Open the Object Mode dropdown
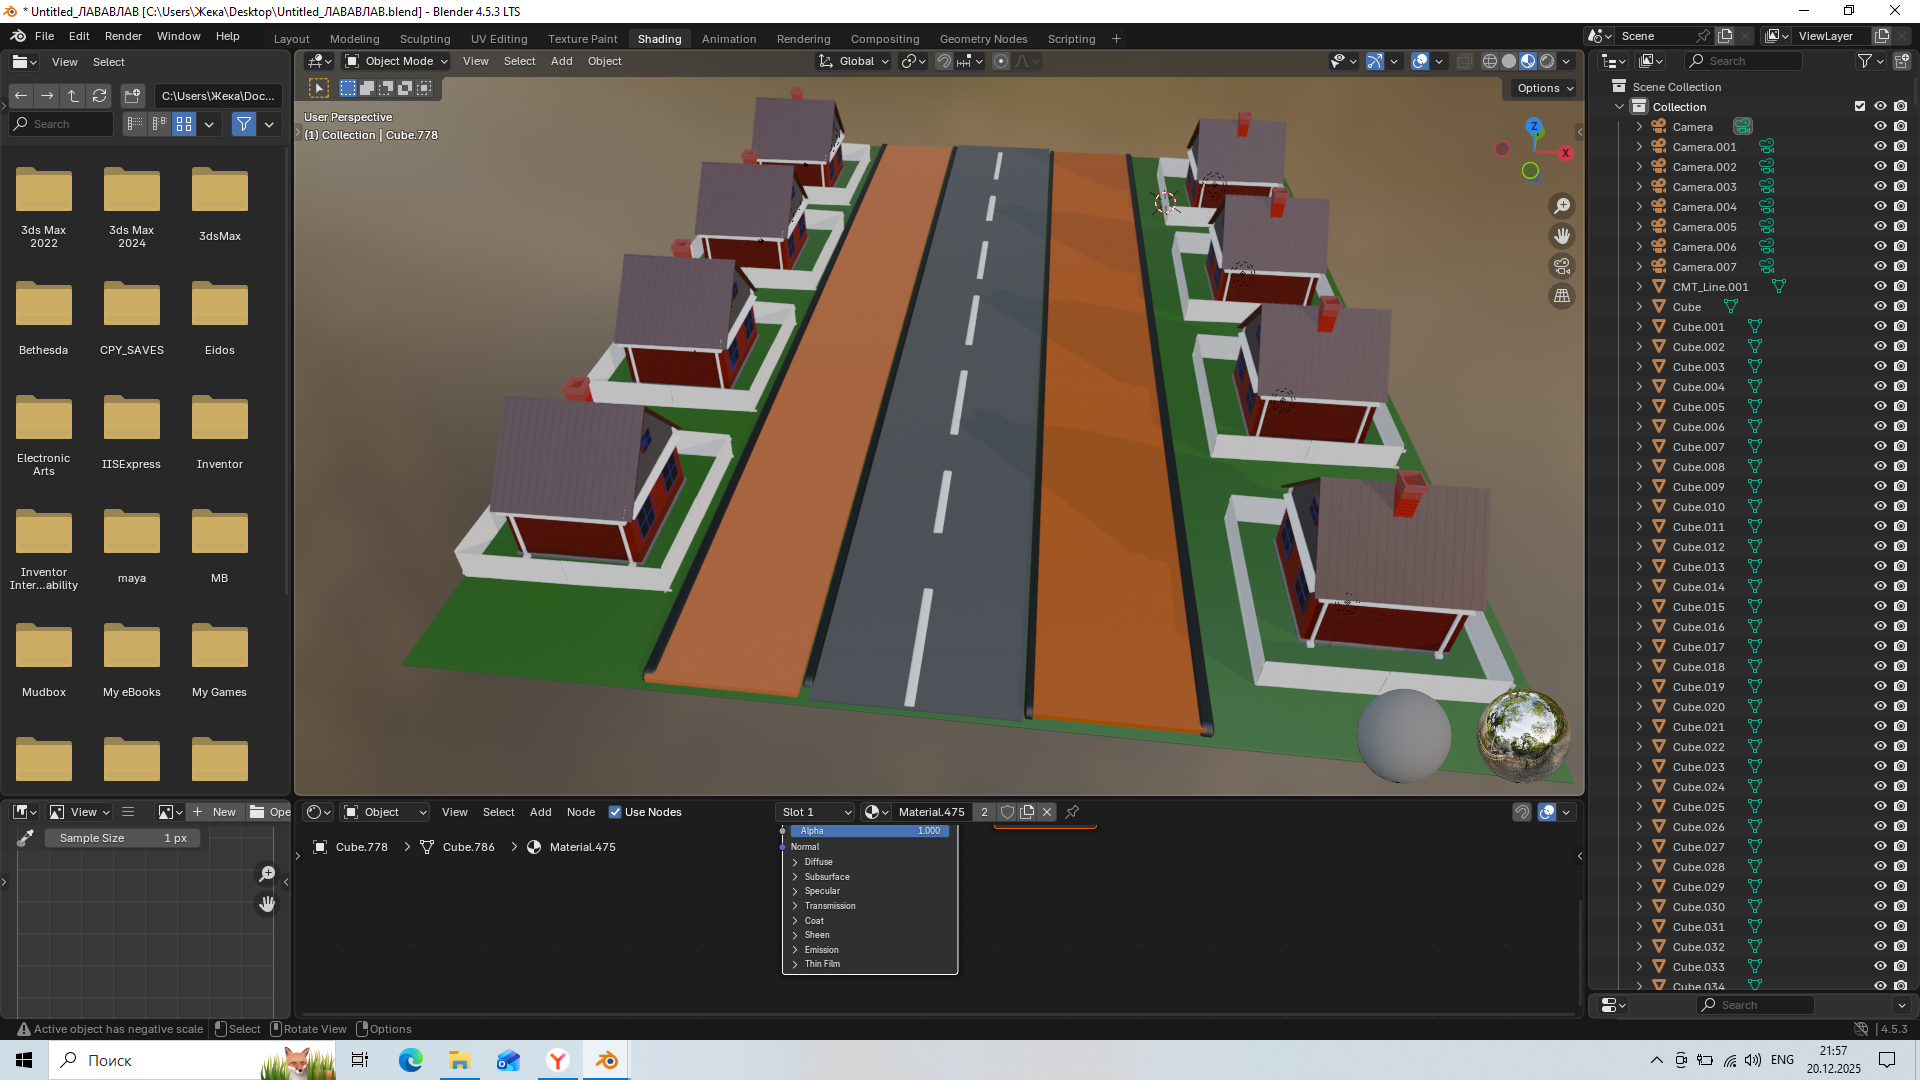 [396, 61]
